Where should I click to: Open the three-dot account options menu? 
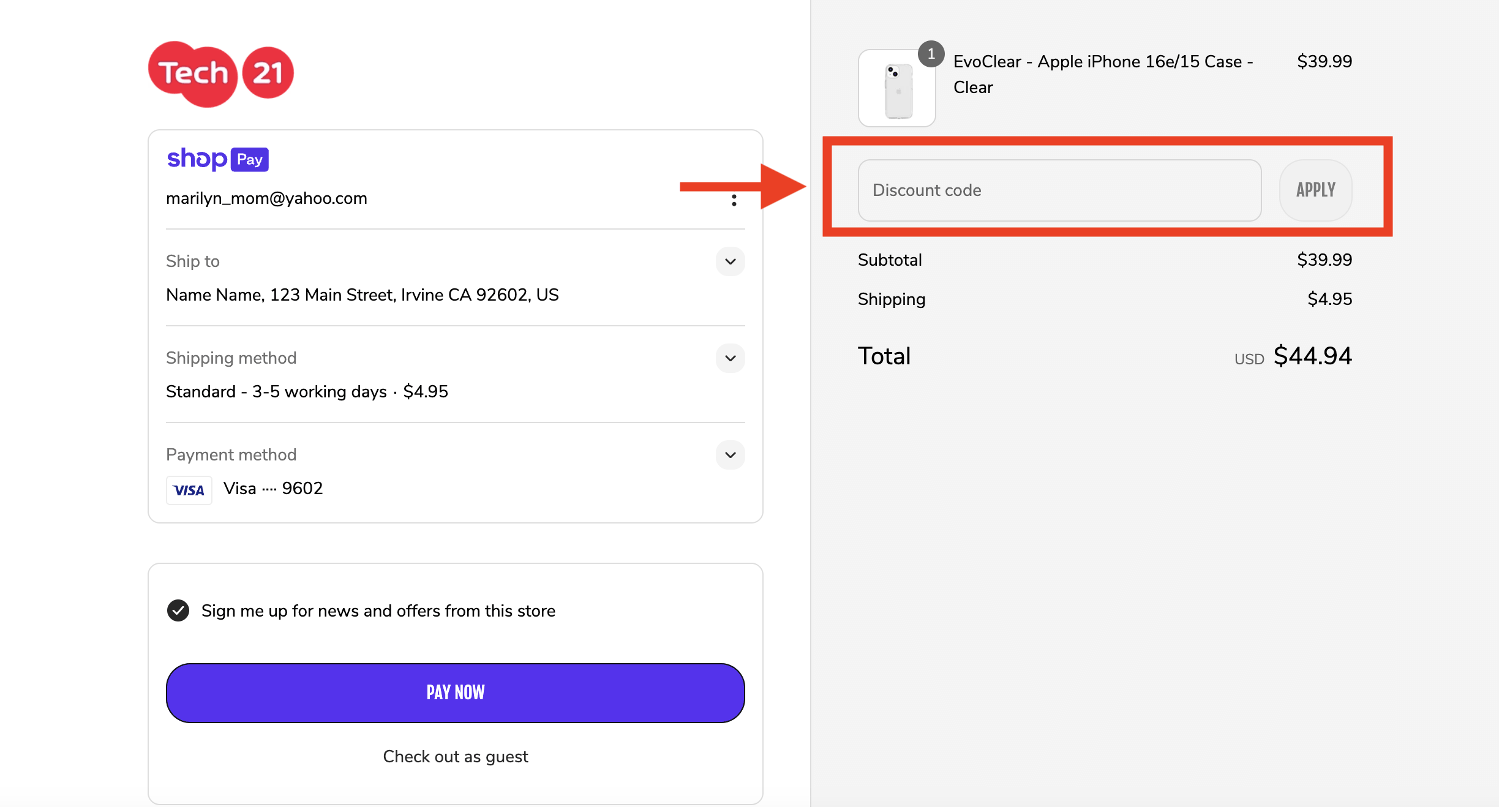pyautogui.click(x=734, y=200)
